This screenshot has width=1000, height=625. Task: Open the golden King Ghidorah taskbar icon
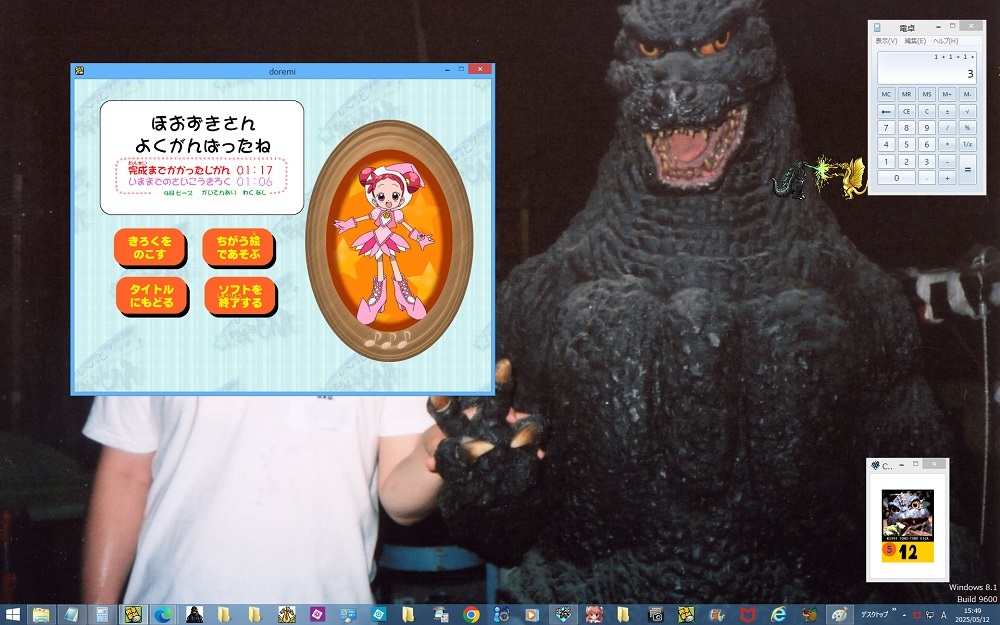point(286,615)
